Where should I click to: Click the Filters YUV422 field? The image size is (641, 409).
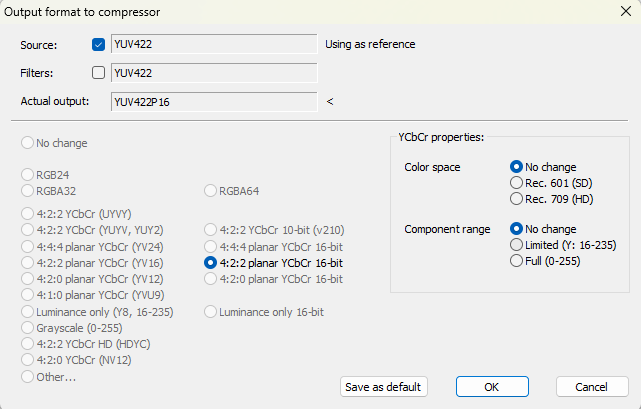214,72
